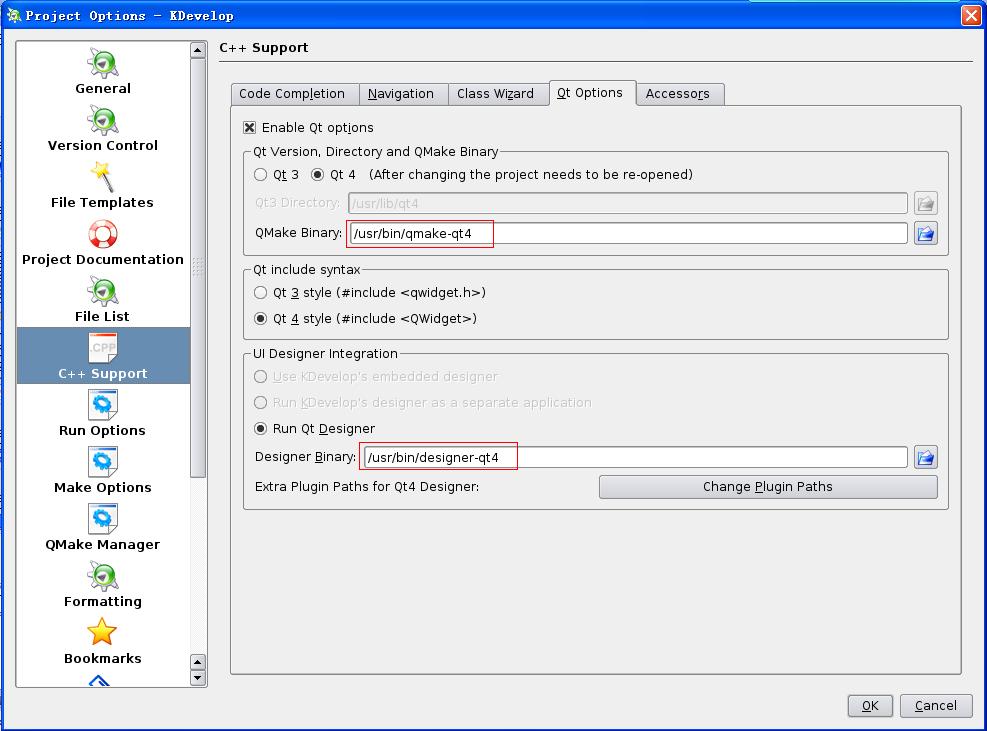Switch to the Navigation tab

point(403,94)
